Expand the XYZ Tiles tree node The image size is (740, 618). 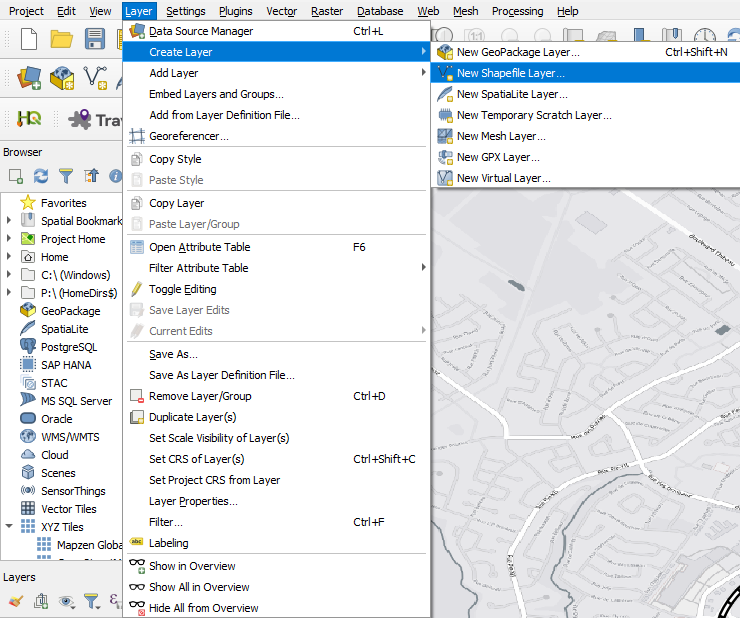pyautogui.click(x=9, y=527)
